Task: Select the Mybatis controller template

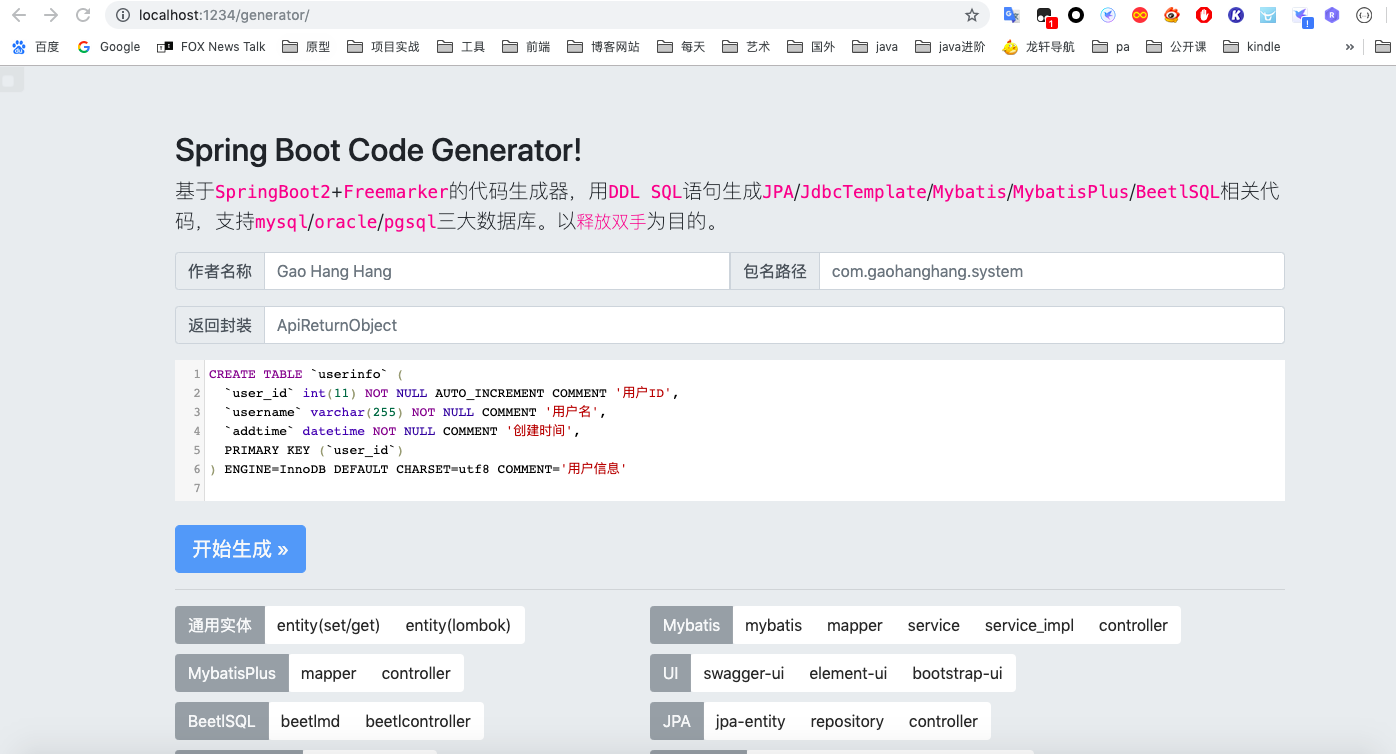Action: point(1133,625)
